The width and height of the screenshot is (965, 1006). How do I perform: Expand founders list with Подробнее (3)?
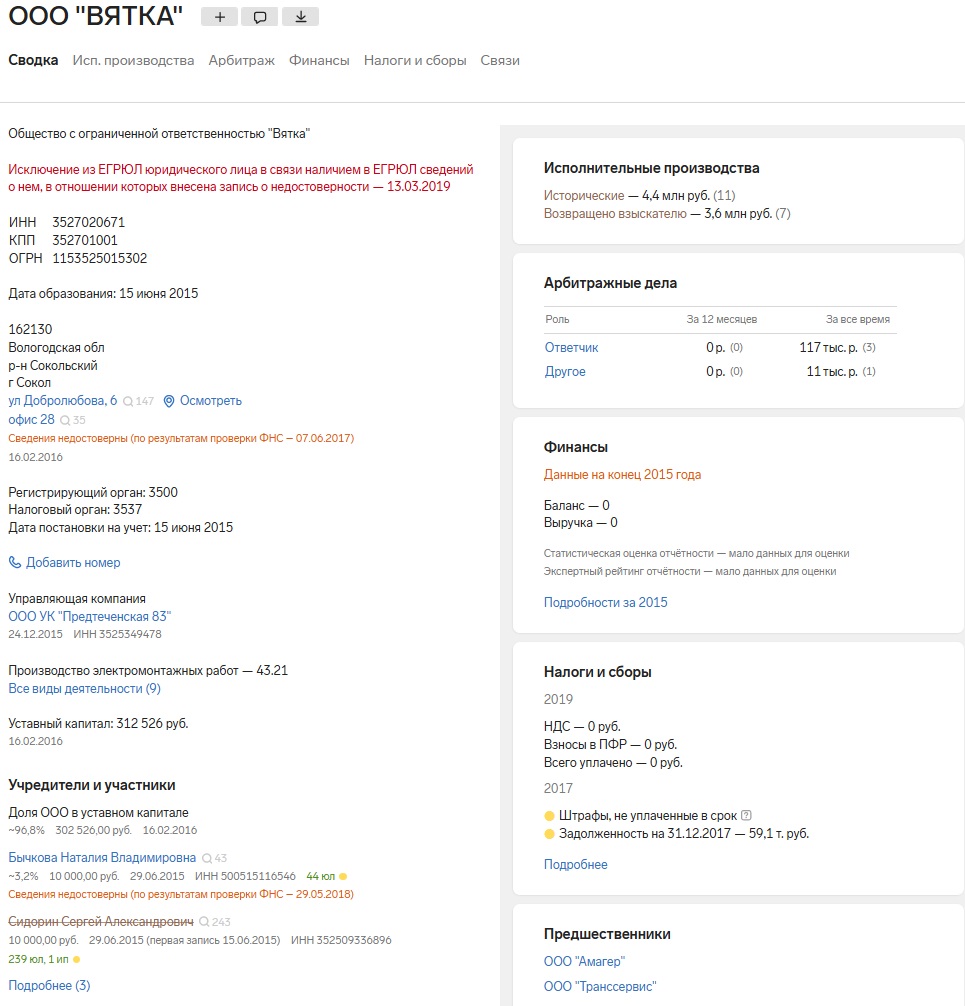click(x=49, y=986)
